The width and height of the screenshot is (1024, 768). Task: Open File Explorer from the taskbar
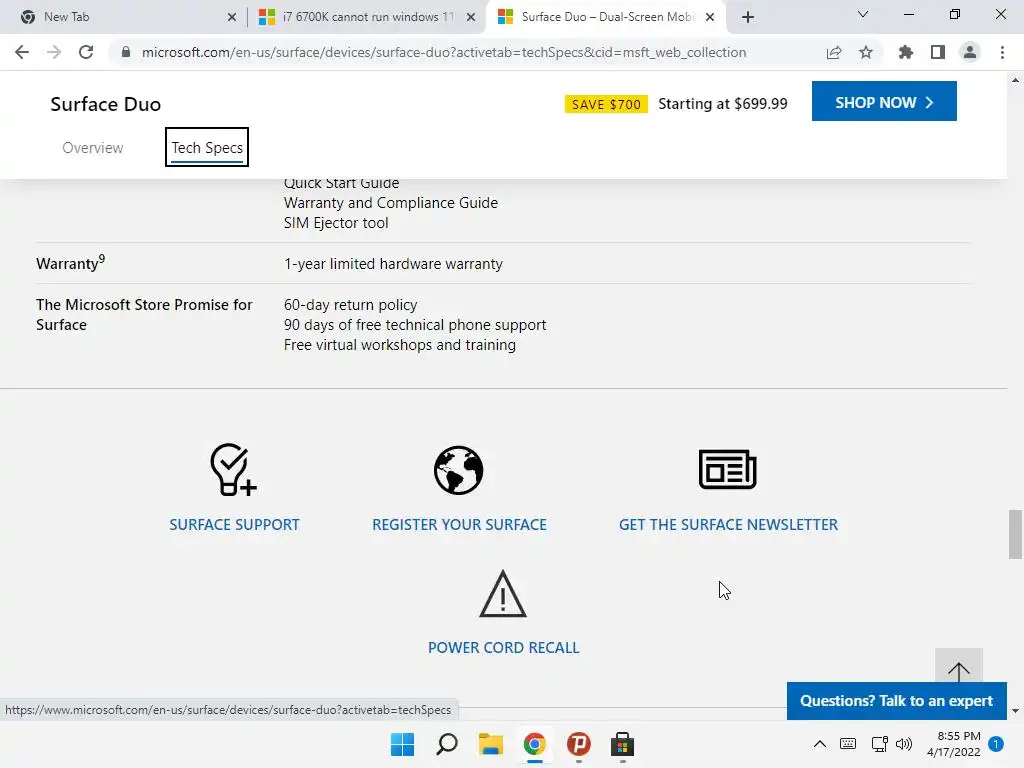(x=490, y=744)
